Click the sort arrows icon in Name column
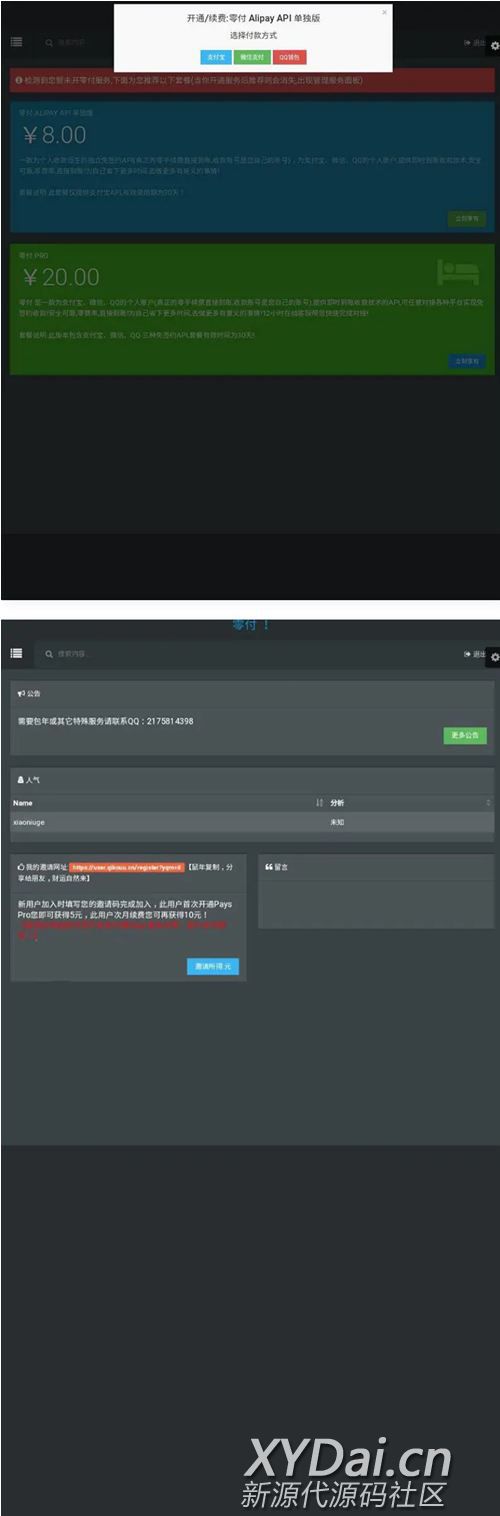This screenshot has height=1516, width=500. 319,802
